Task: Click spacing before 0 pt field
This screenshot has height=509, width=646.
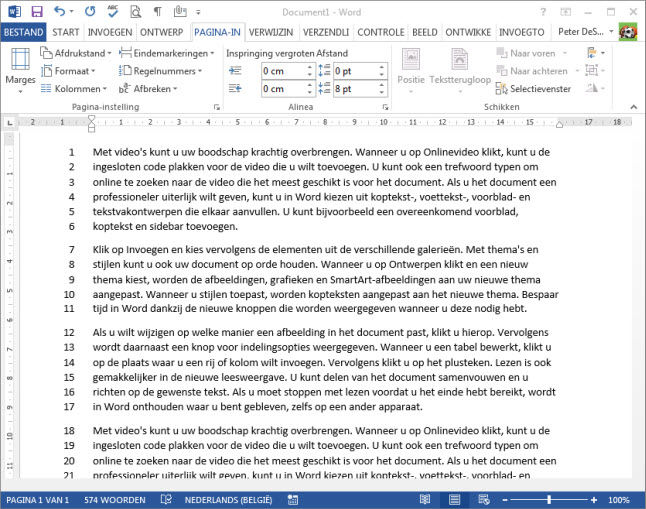Action: point(355,71)
